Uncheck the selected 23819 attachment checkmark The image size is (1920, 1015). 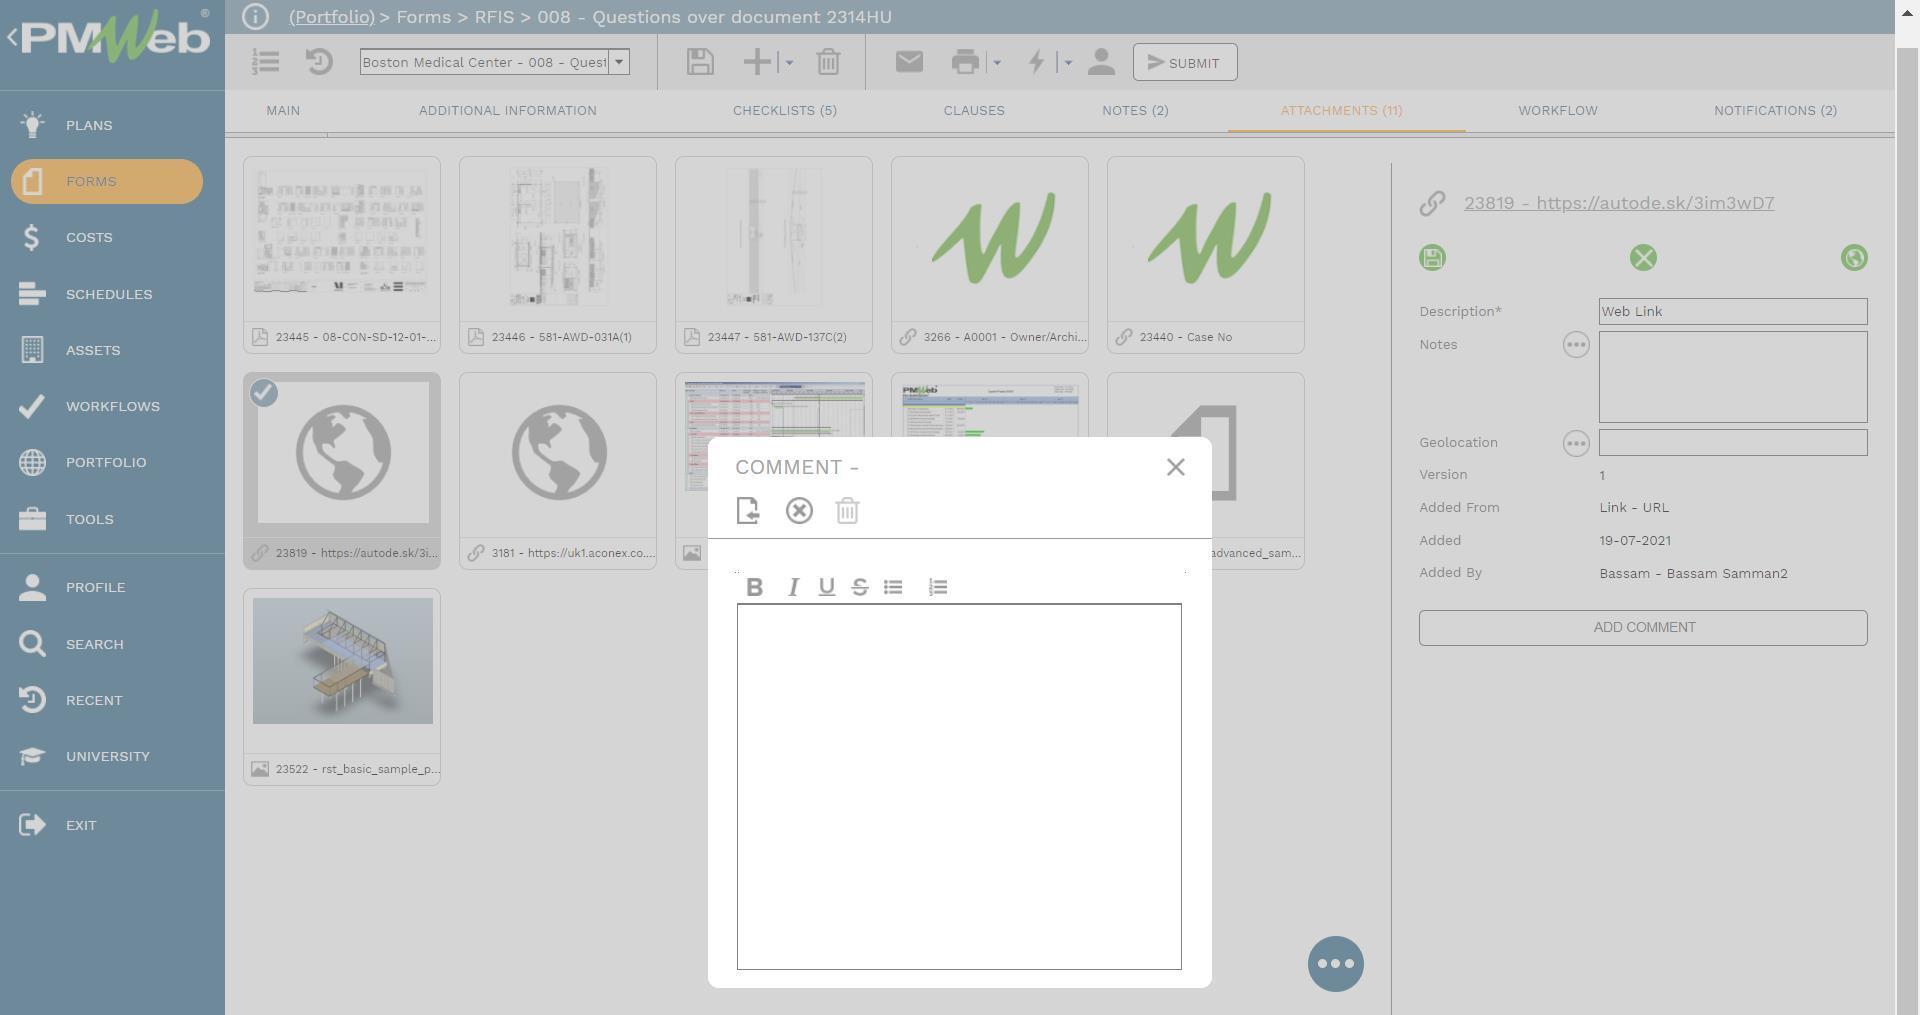coord(264,394)
